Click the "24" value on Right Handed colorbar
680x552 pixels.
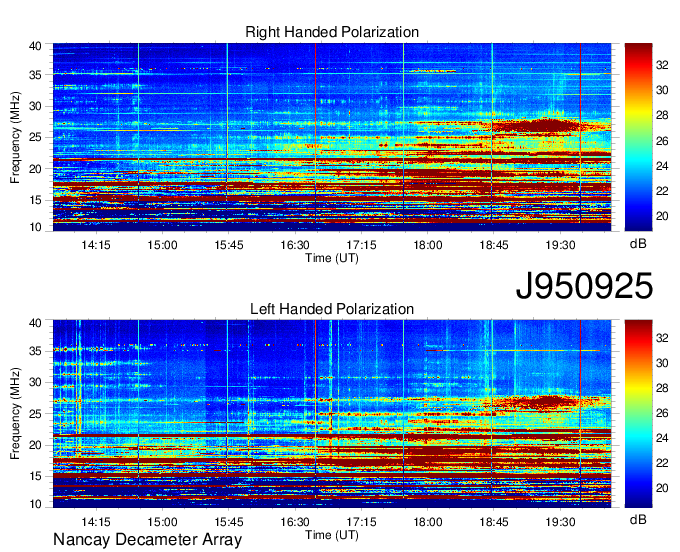[662, 166]
